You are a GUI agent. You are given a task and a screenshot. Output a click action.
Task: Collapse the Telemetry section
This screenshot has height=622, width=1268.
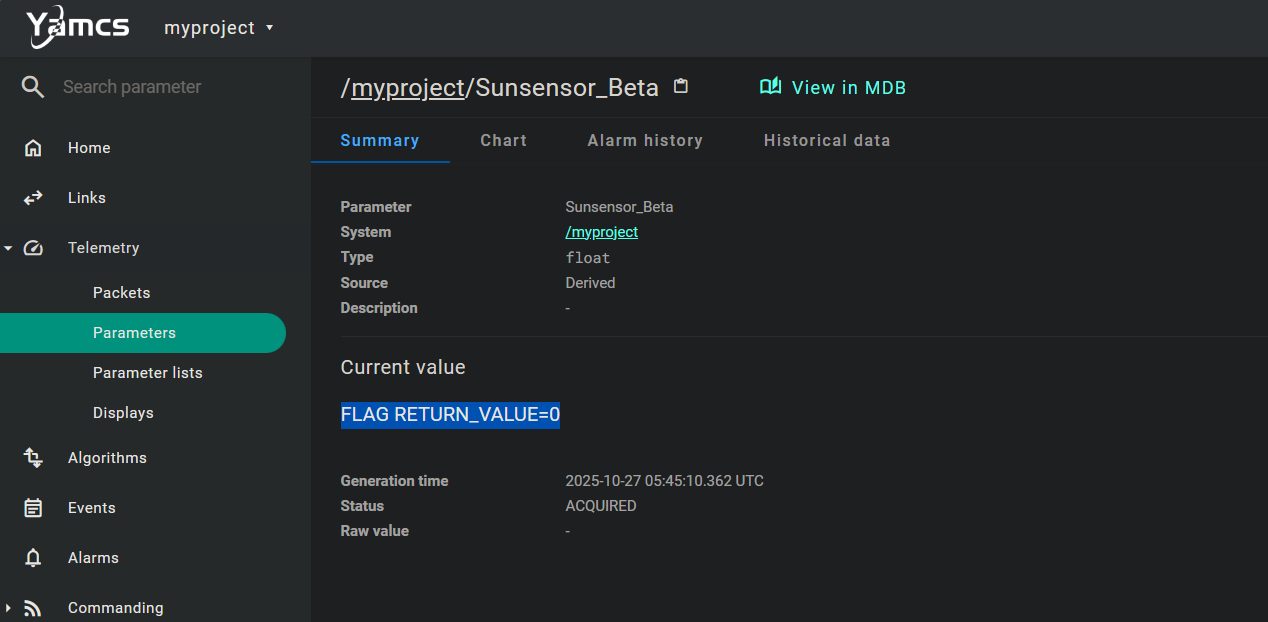pos(8,248)
